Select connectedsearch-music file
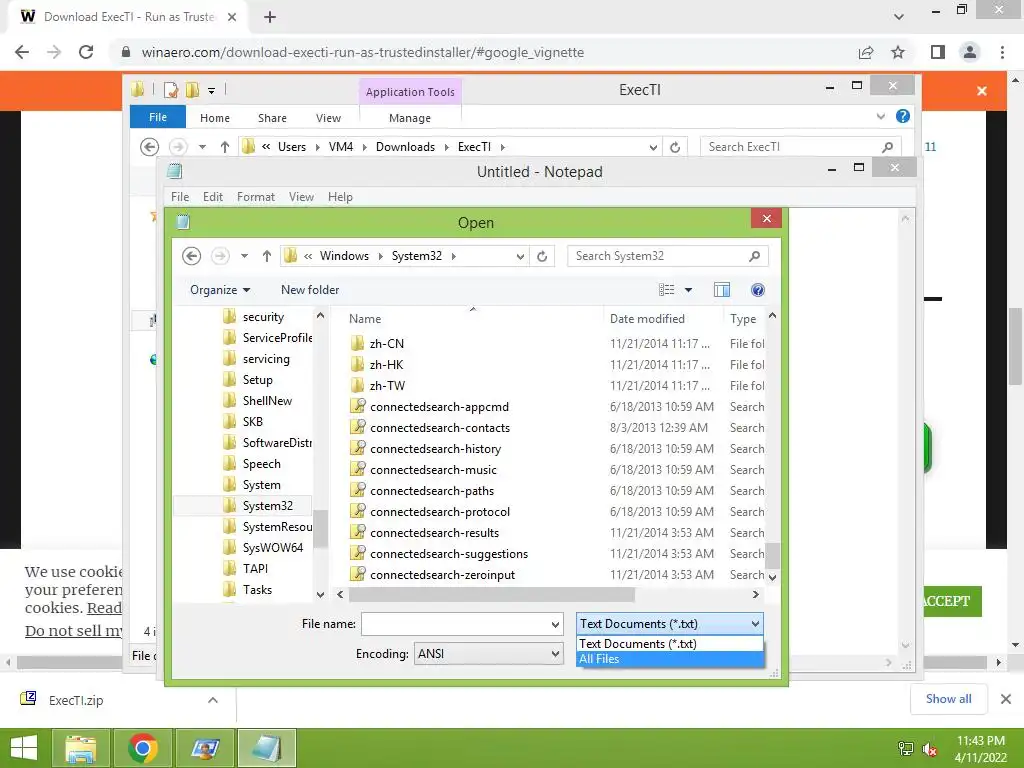The image size is (1024, 768). (433, 470)
